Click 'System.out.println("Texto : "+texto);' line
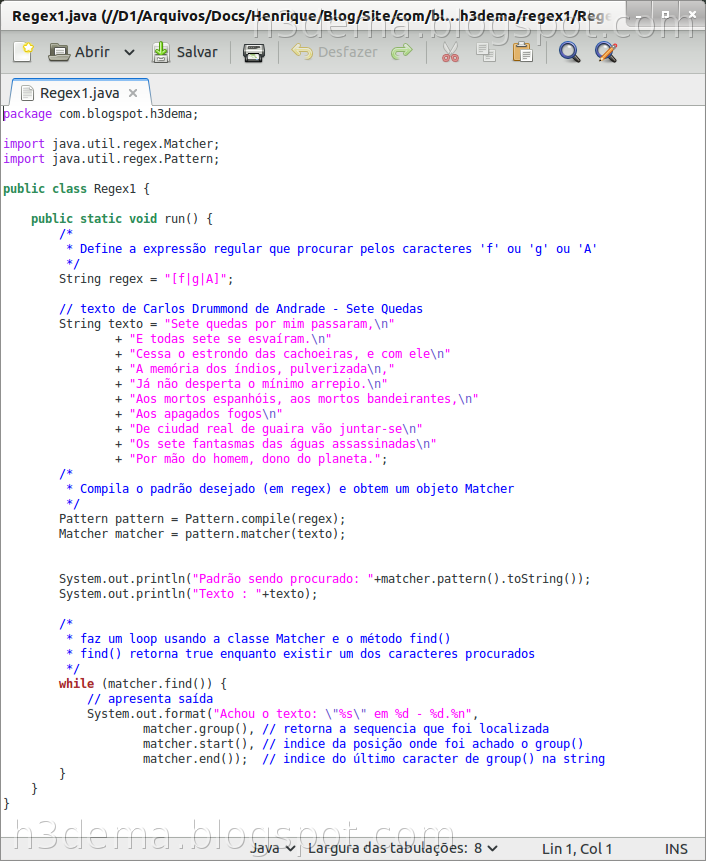Screen dimensions: 706x861 188,594
